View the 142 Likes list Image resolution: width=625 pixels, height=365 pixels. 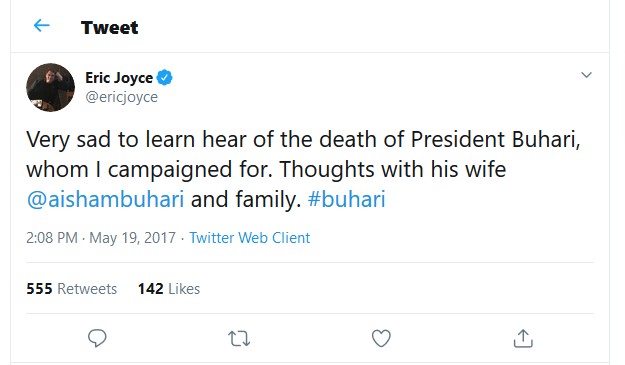coord(169,288)
